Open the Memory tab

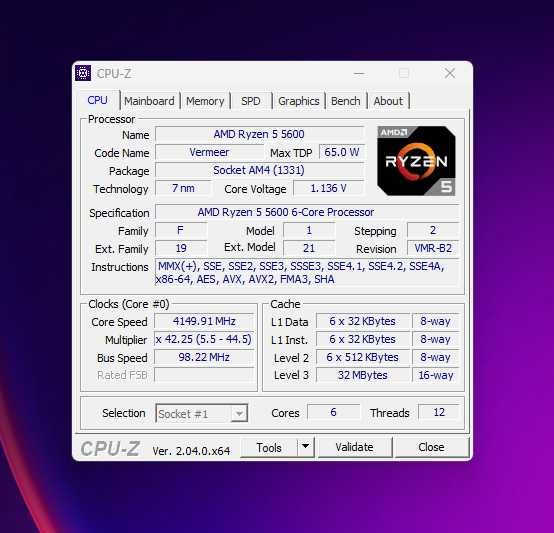[x=205, y=101]
